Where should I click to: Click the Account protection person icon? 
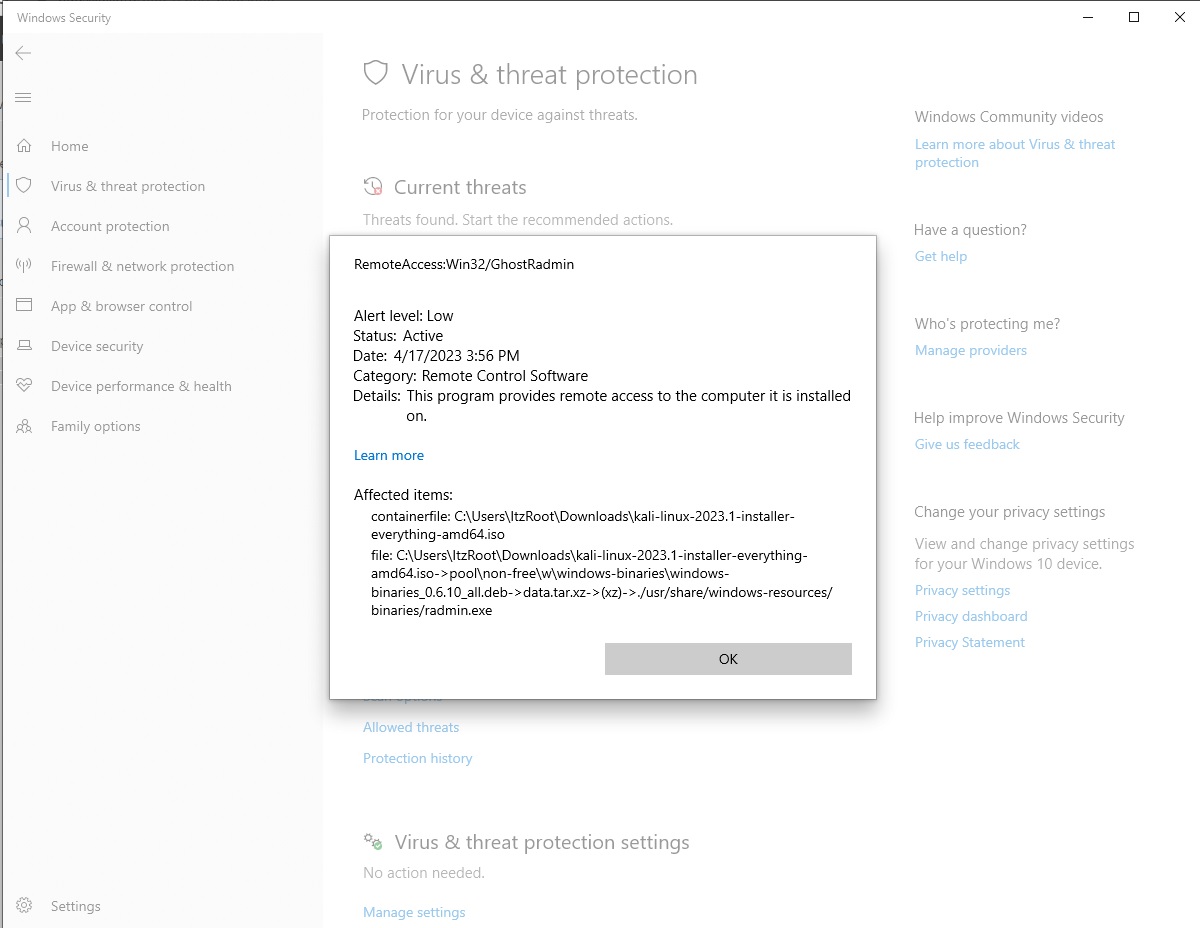(x=24, y=226)
